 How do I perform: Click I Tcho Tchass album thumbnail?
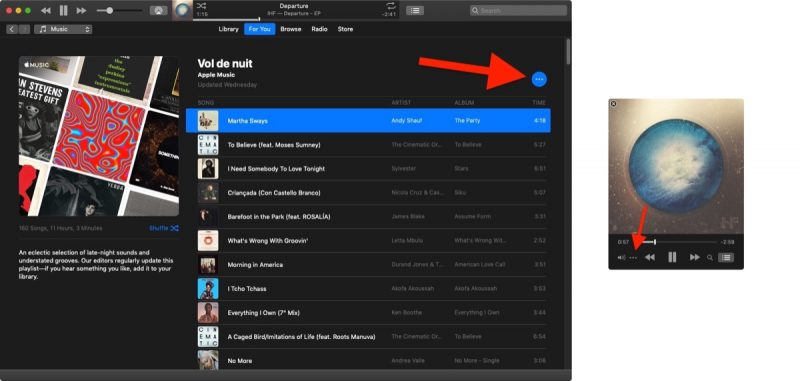[x=208, y=289]
